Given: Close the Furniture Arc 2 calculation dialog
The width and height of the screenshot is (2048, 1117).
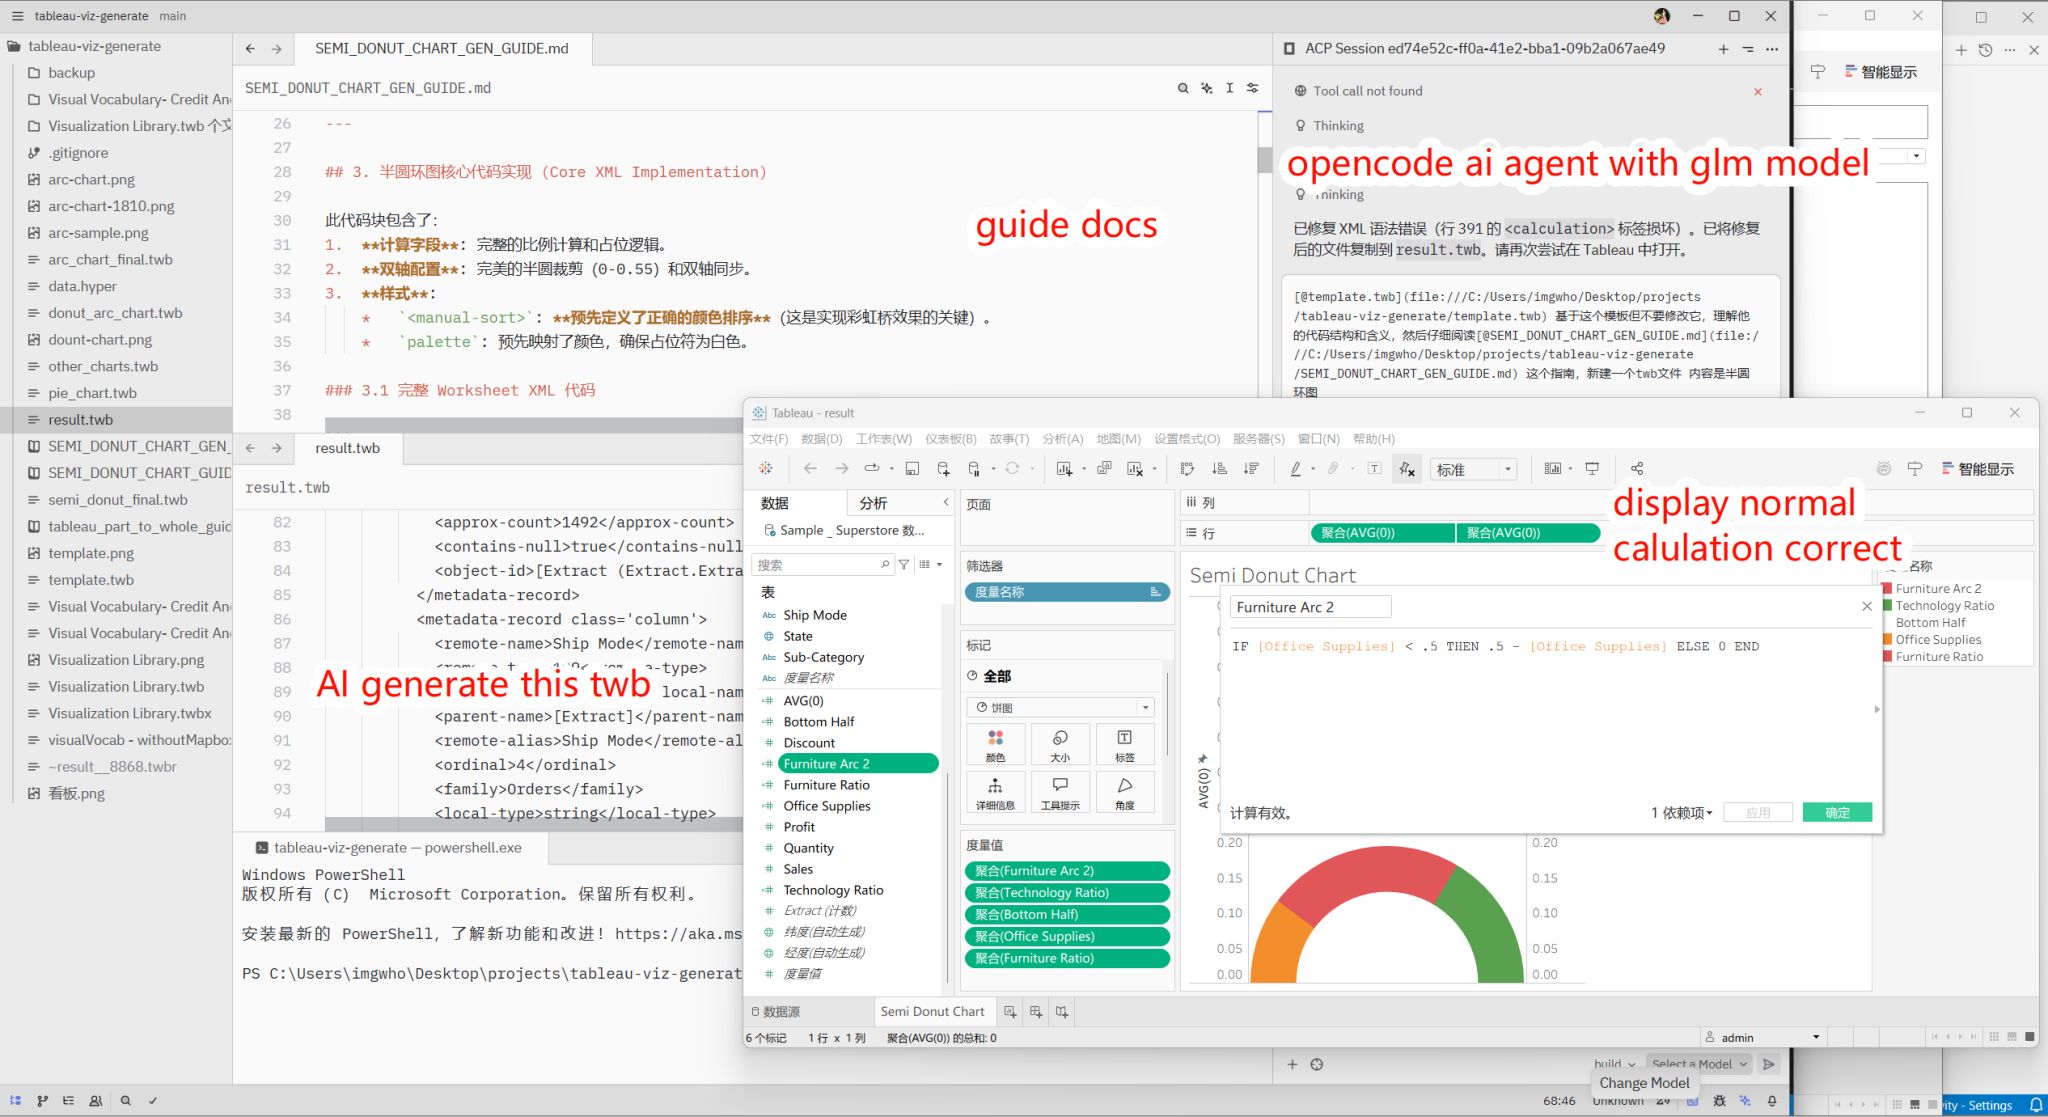Looking at the screenshot, I should click(1867, 606).
